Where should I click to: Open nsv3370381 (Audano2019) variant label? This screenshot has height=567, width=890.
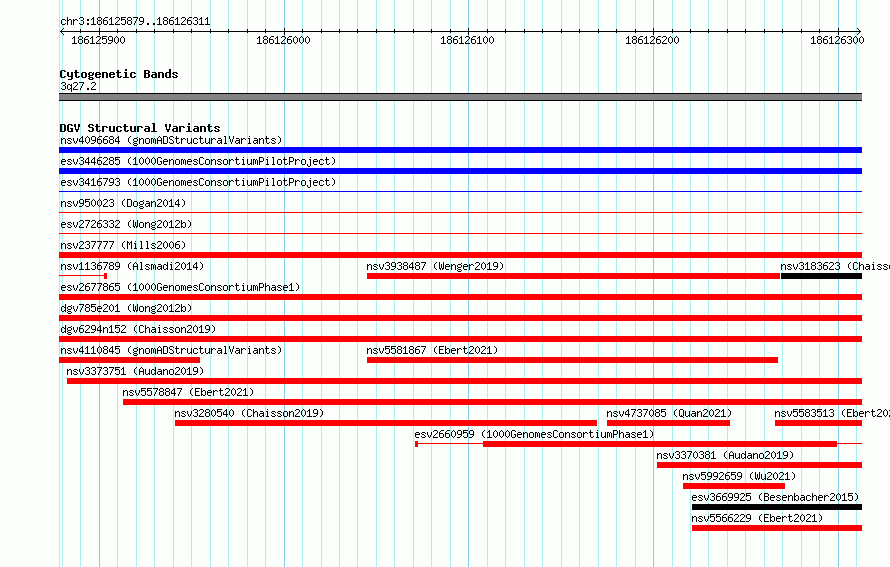725,455
